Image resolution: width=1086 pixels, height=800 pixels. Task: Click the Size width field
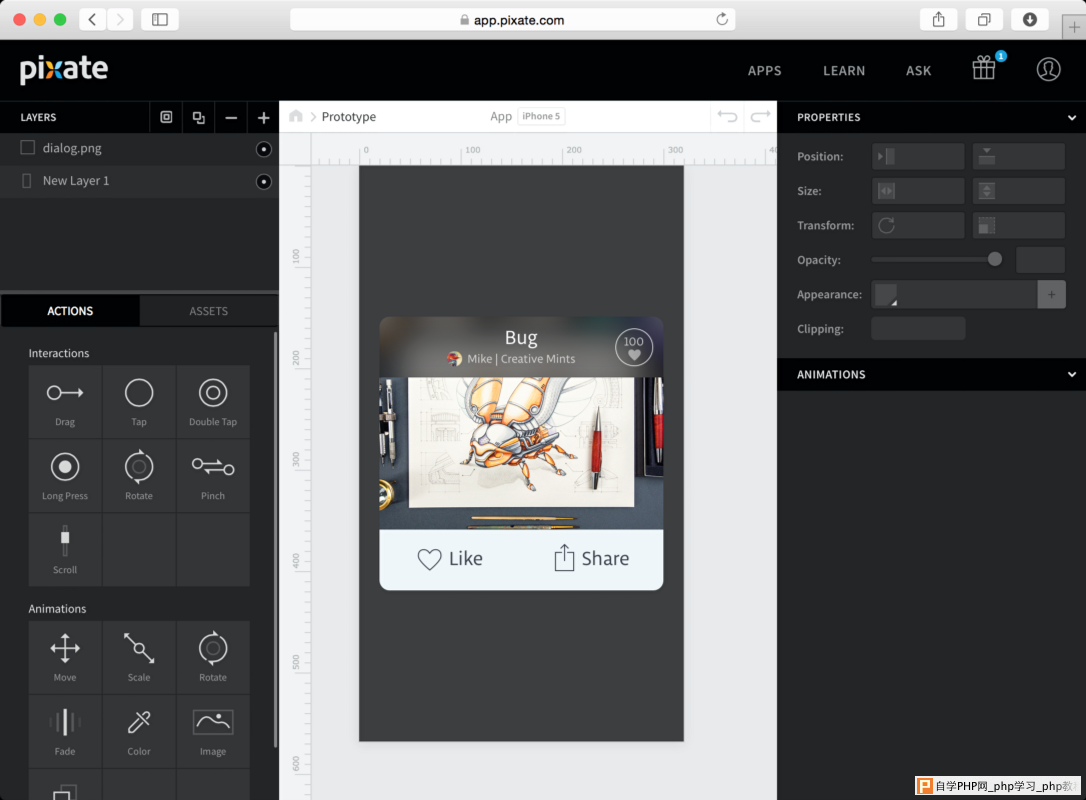(x=918, y=190)
